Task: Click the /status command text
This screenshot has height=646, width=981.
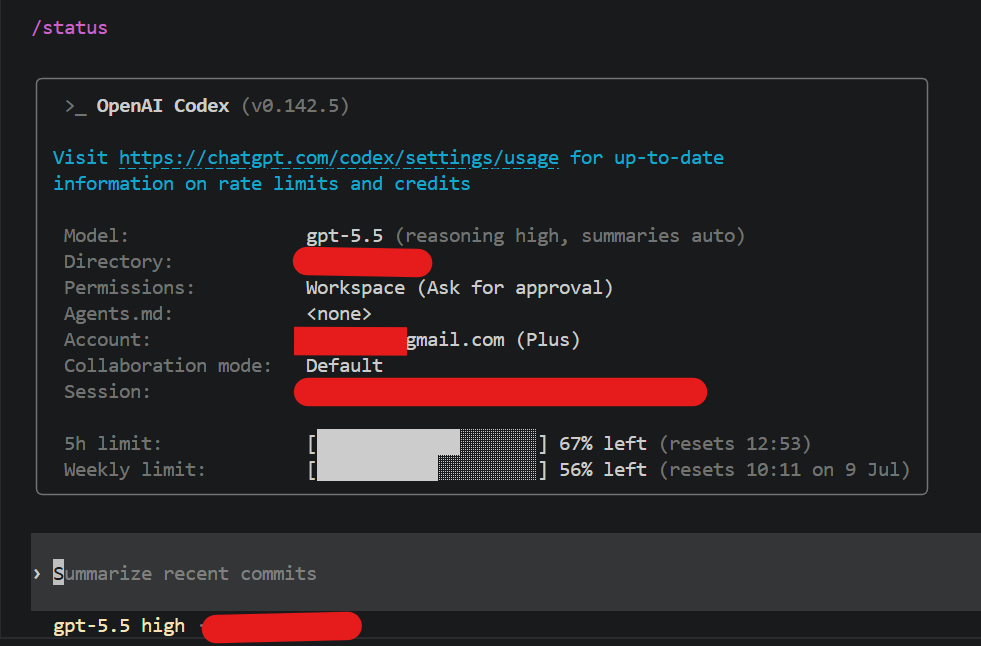Action: point(69,28)
